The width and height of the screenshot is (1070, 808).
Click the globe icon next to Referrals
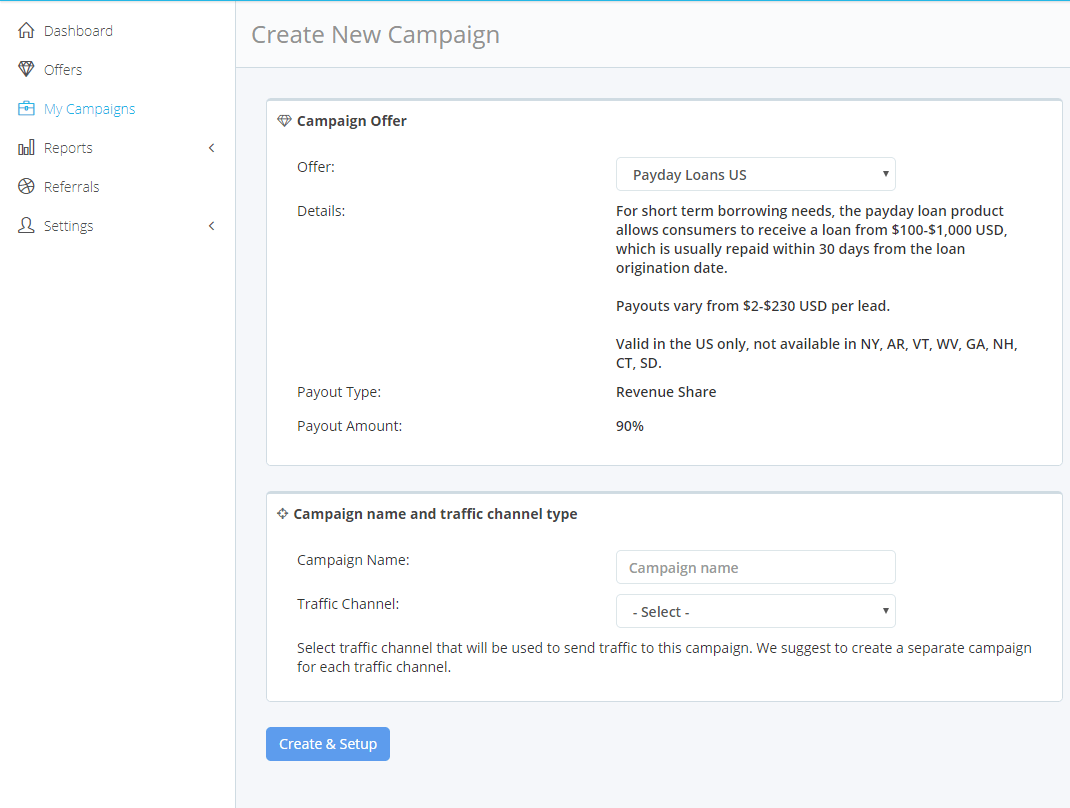[x=24, y=186]
